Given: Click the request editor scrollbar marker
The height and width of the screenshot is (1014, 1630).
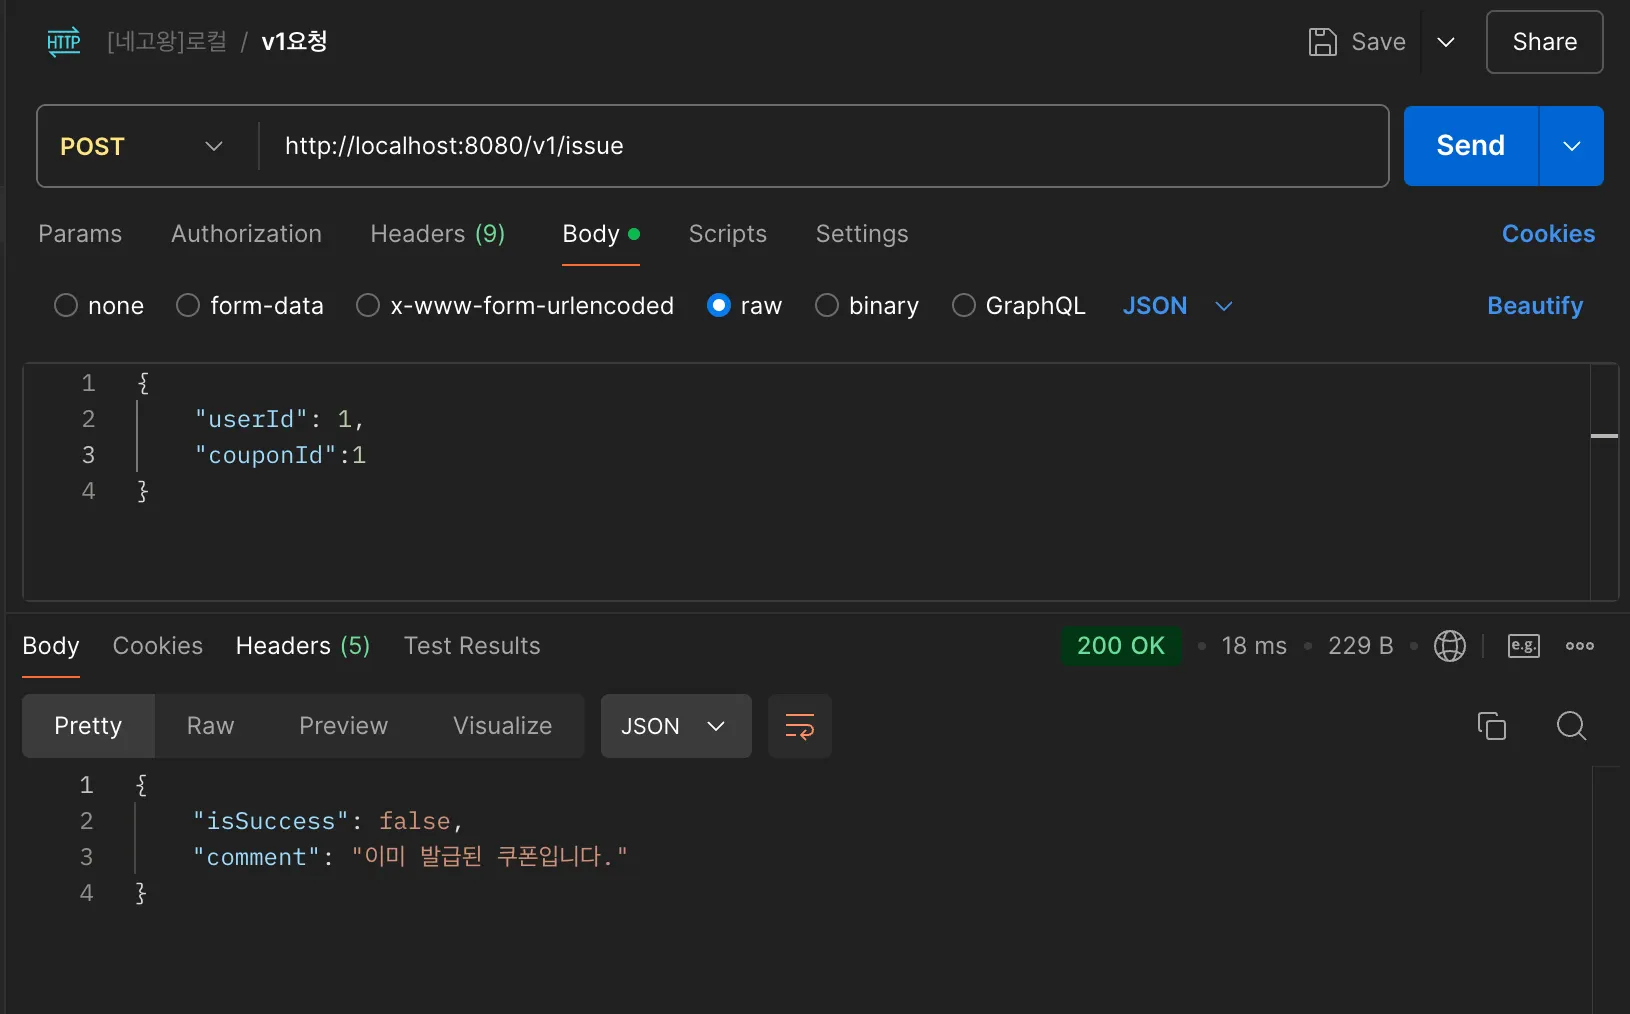Looking at the screenshot, I should point(1604,436).
